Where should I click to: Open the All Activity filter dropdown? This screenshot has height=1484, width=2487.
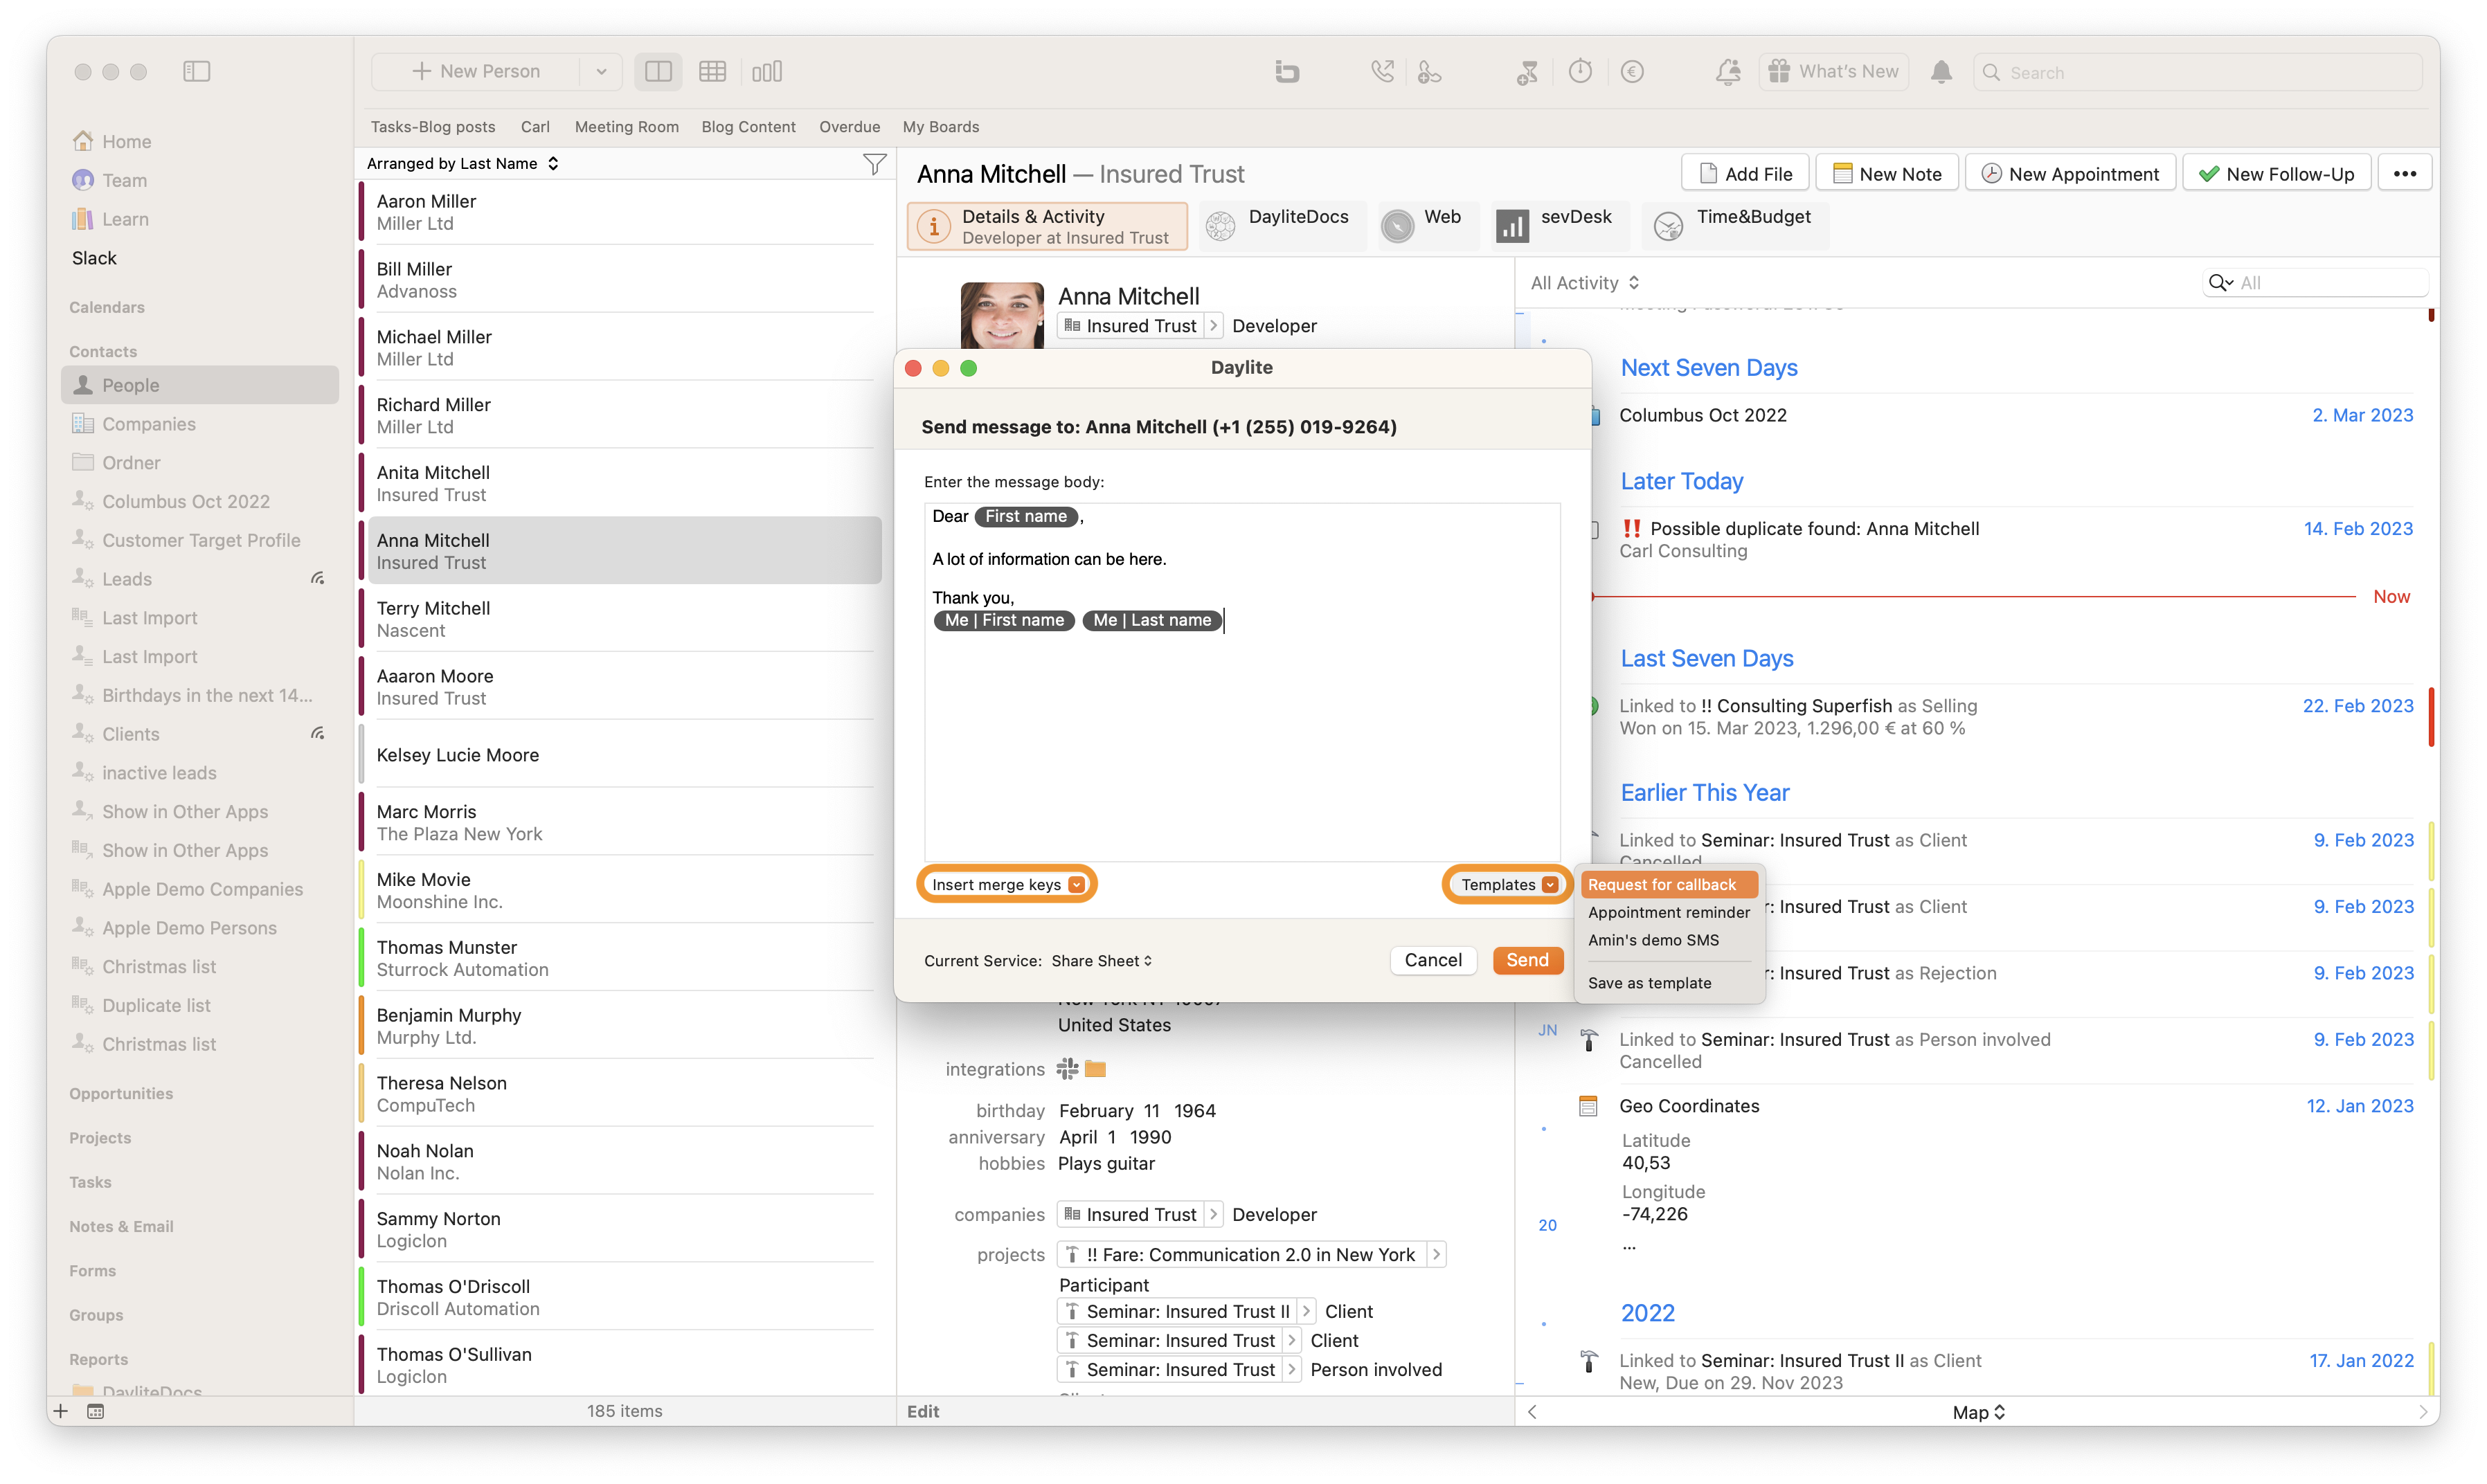tap(1584, 283)
